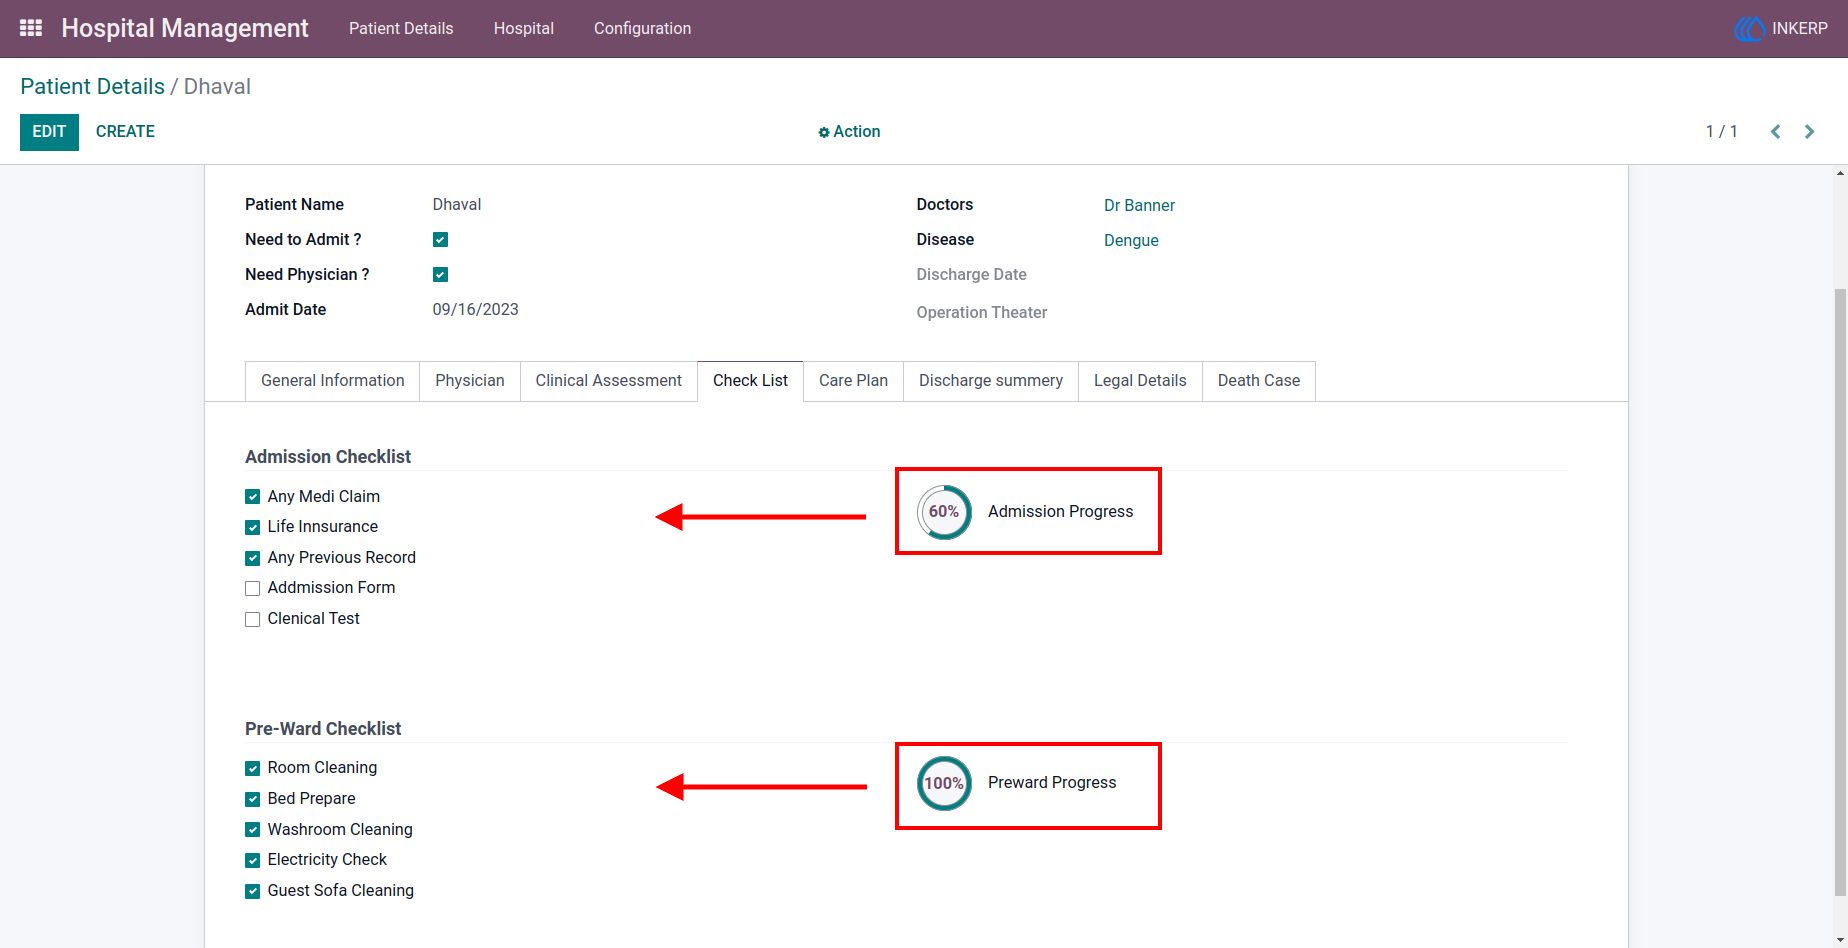
Task: Toggle Electricity Check checkbox
Action: (252, 860)
